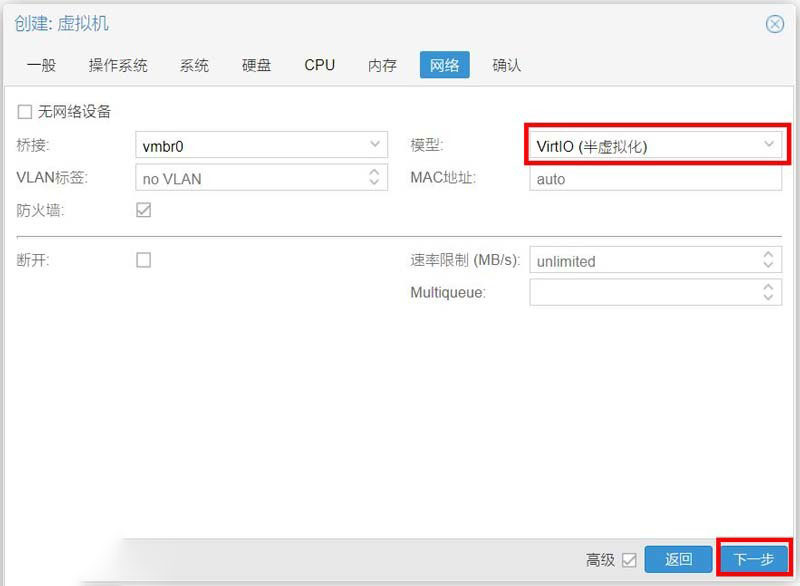The width and height of the screenshot is (800, 586).
Task: Open the 操作系统 tab
Action: 118,65
